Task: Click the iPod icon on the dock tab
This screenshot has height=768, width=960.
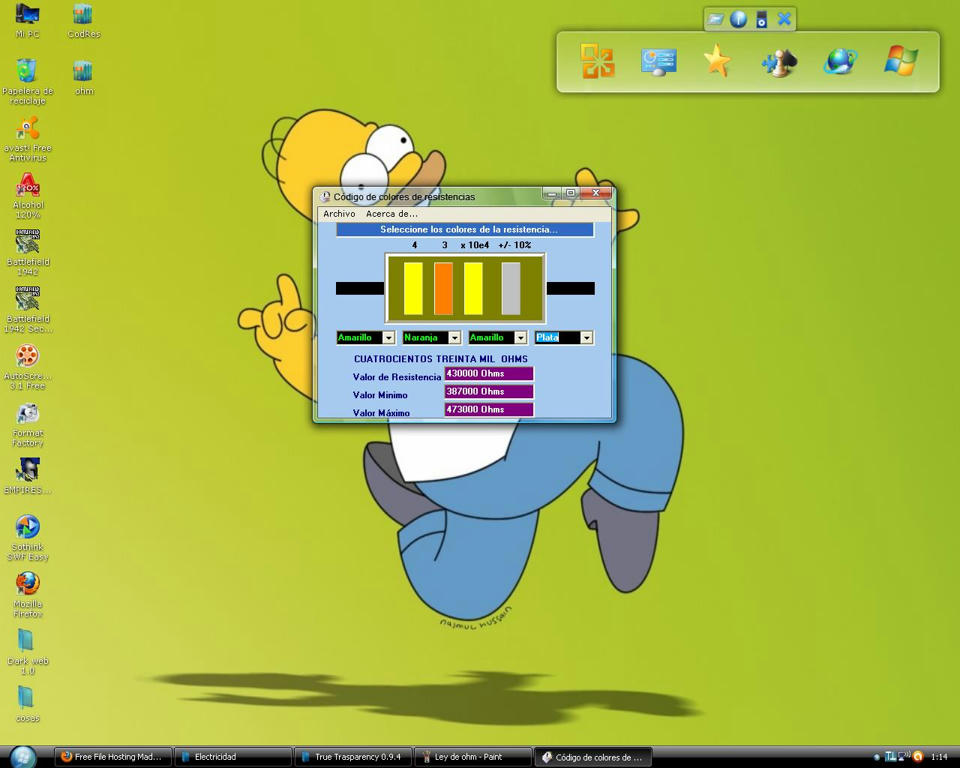Action: click(x=762, y=20)
